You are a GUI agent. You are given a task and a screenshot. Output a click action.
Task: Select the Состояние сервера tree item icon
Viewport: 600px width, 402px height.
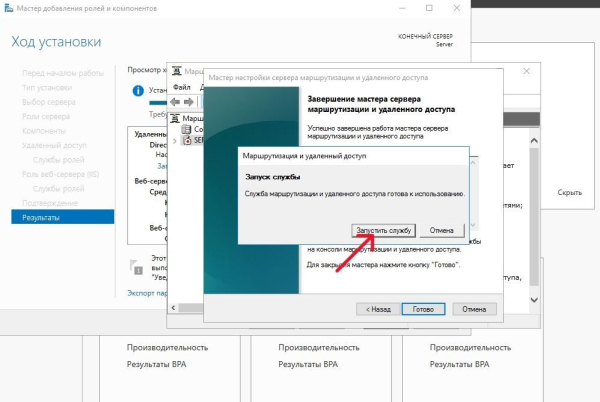click(x=186, y=129)
